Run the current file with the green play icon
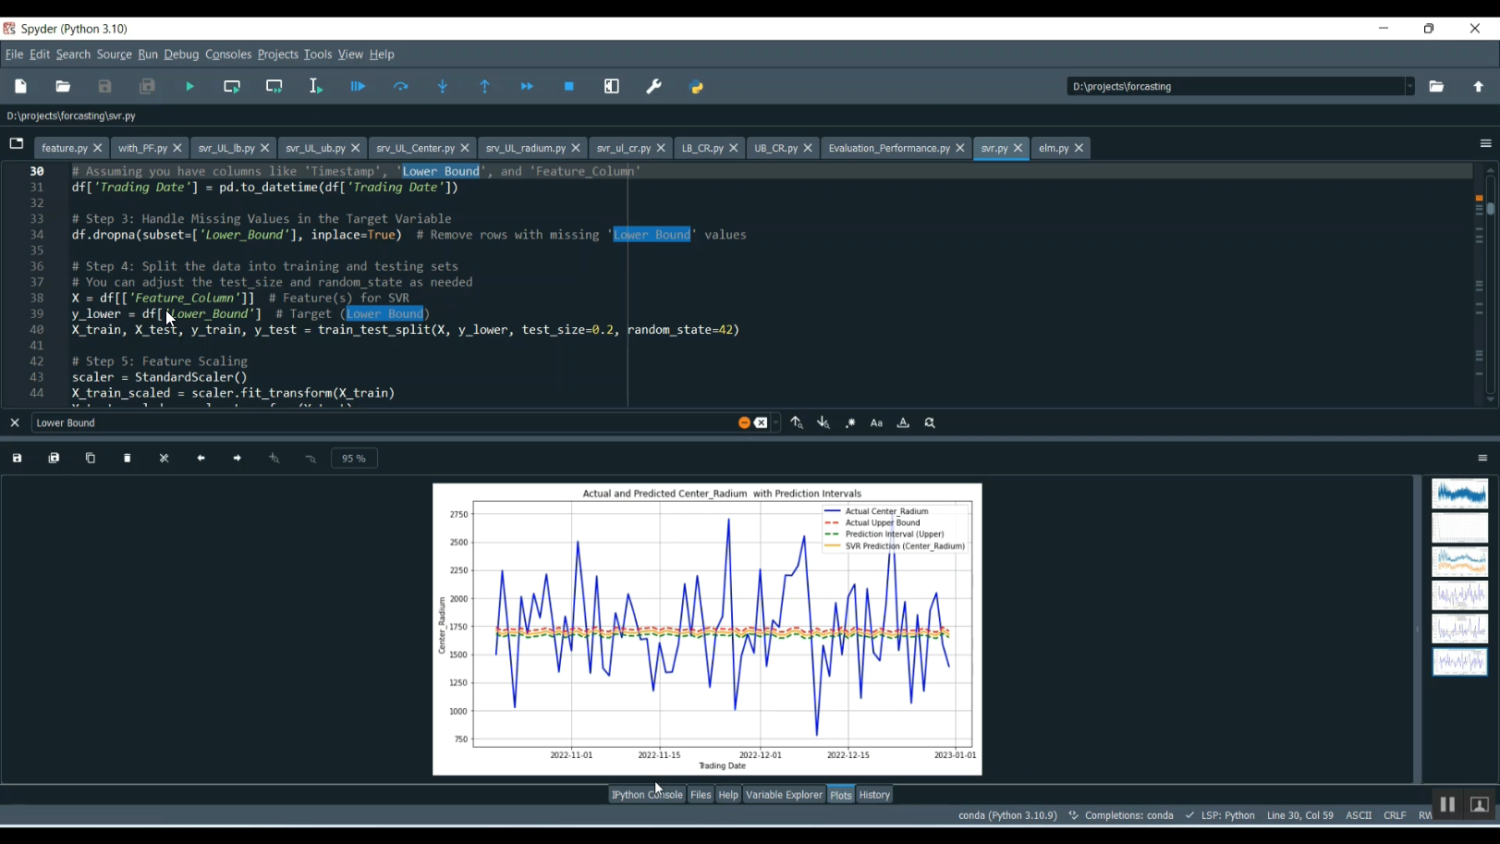The width and height of the screenshot is (1500, 844). (190, 87)
